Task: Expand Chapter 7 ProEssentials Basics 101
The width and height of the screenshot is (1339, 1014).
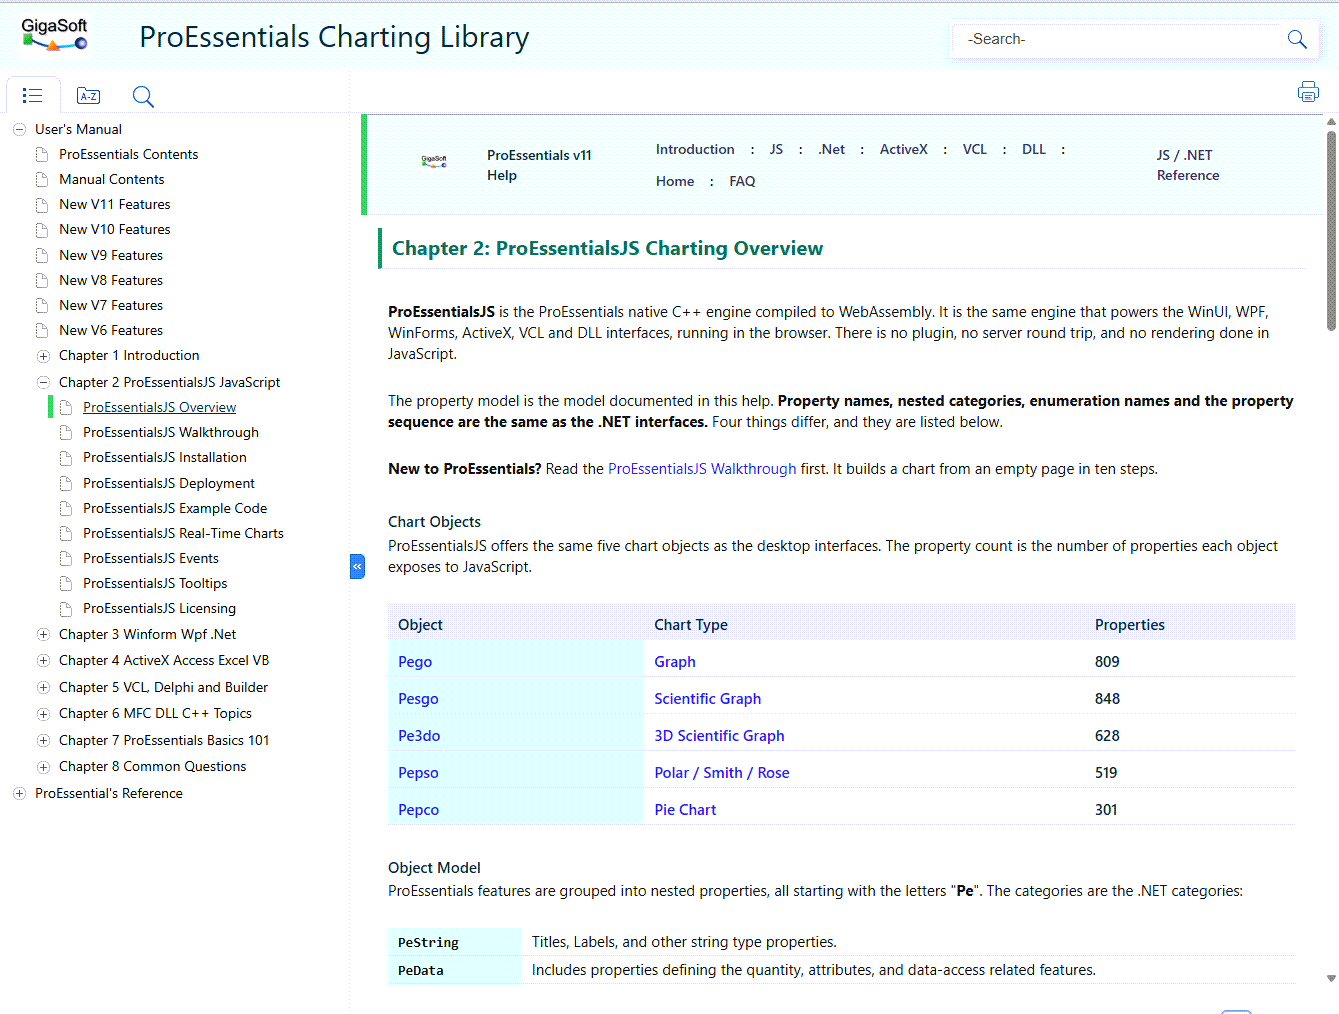Action: [x=43, y=740]
